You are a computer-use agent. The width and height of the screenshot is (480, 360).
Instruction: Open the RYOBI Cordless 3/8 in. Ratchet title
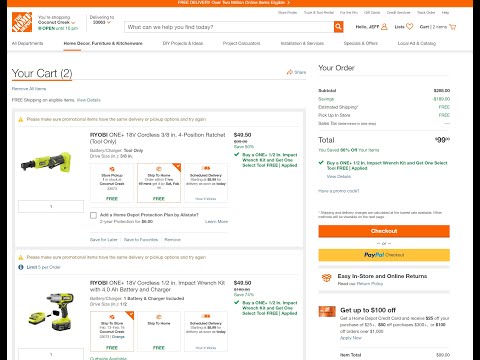[158, 138]
